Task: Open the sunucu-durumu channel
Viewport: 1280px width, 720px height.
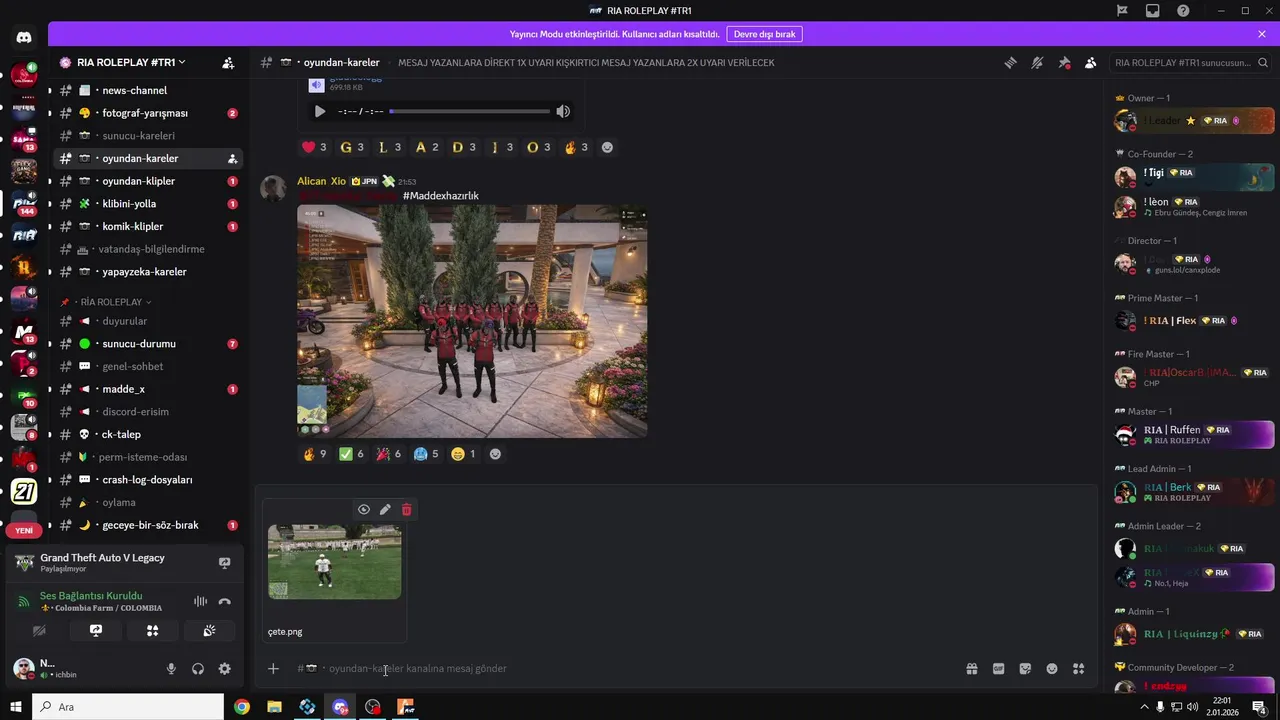Action: 147,344
